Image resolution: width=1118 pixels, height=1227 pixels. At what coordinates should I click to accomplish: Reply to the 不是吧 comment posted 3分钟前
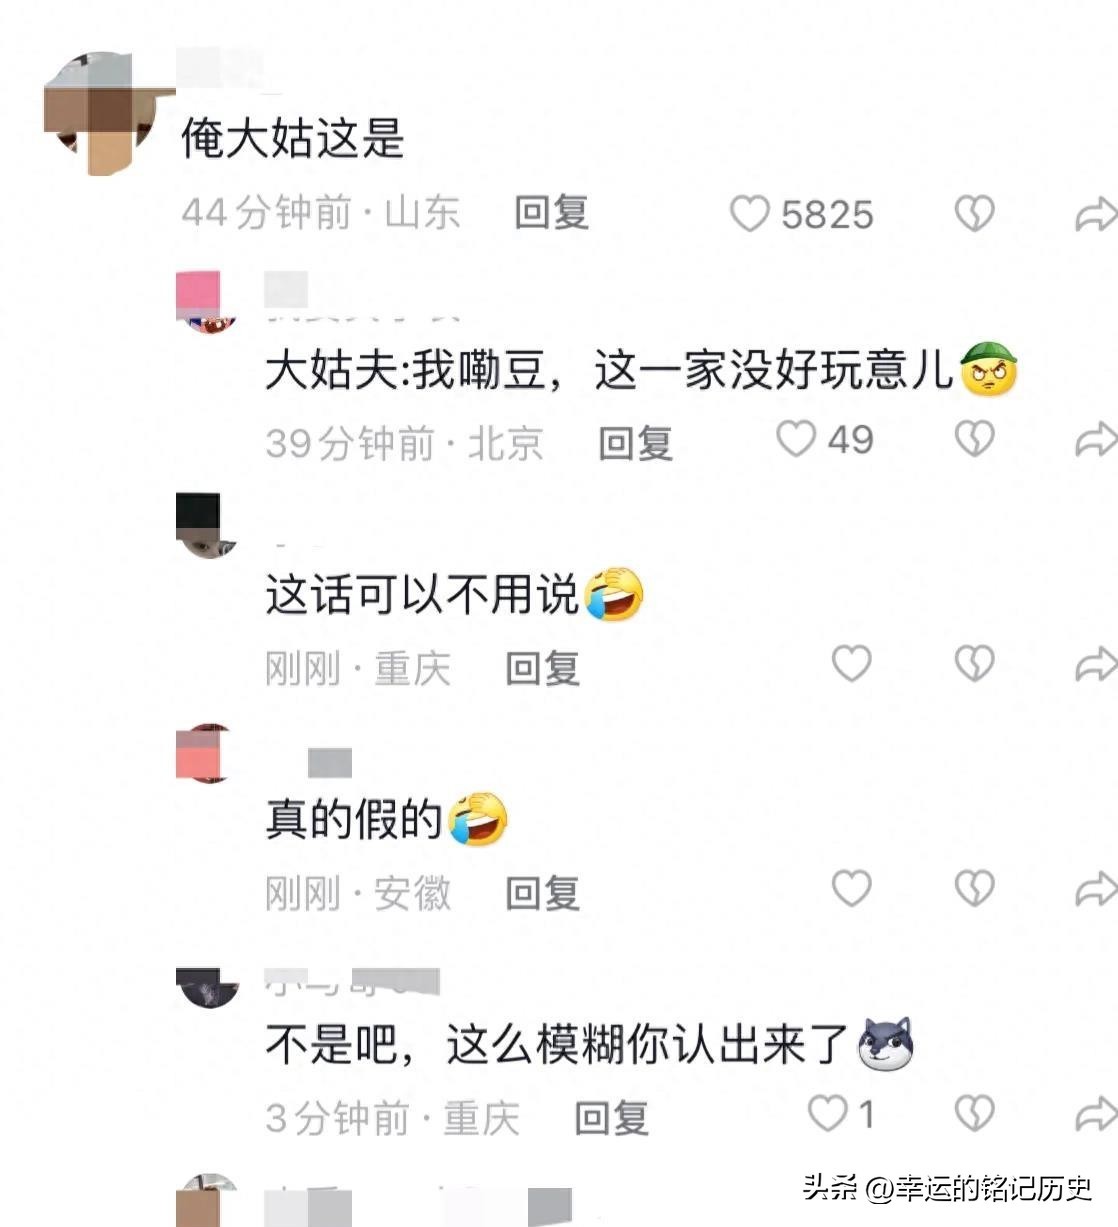click(612, 1117)
